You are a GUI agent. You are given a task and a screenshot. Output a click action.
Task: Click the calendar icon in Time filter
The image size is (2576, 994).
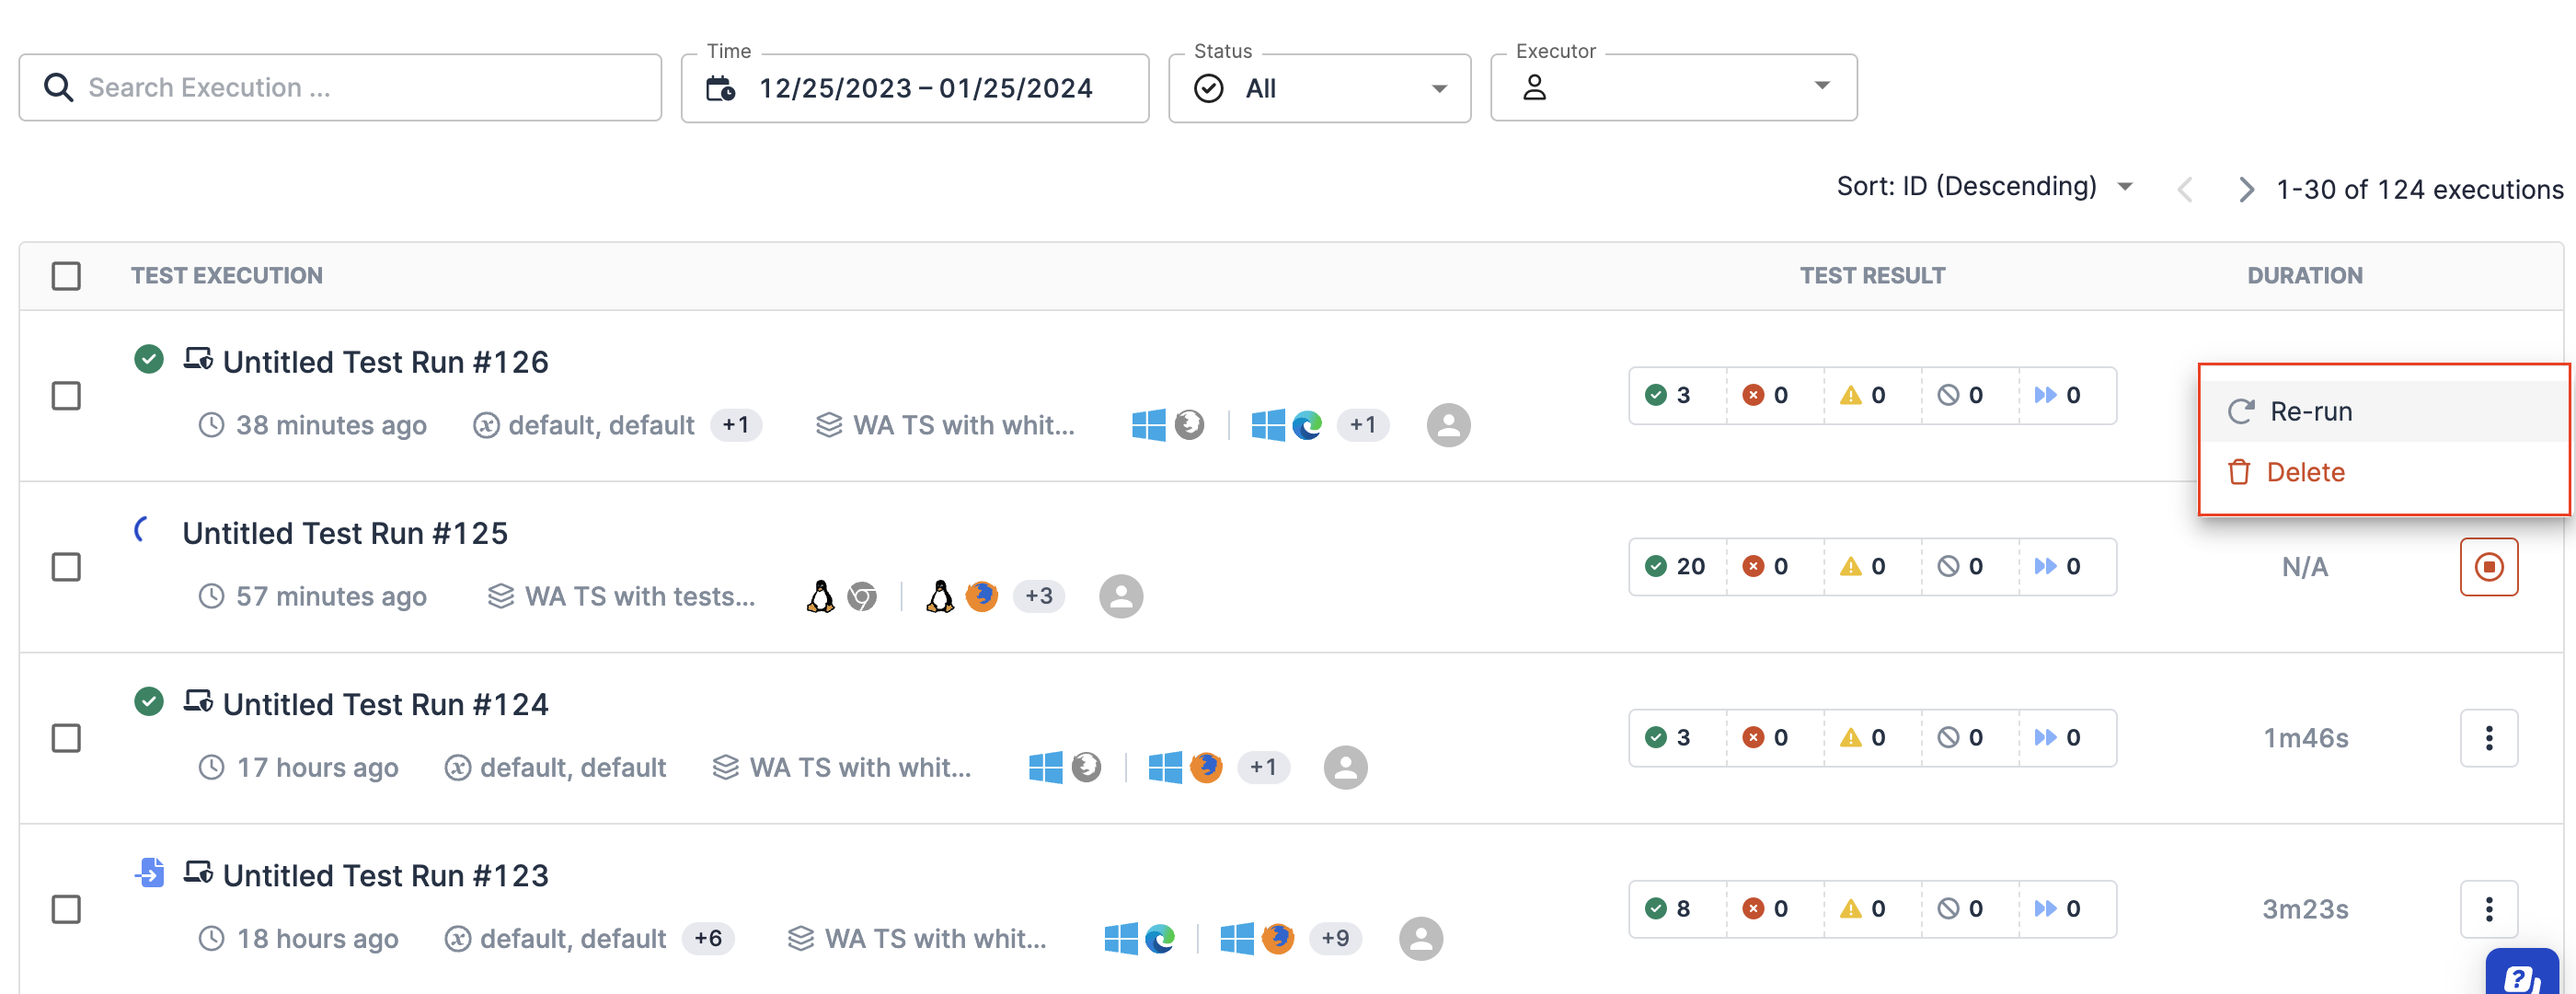pos(721,89)
